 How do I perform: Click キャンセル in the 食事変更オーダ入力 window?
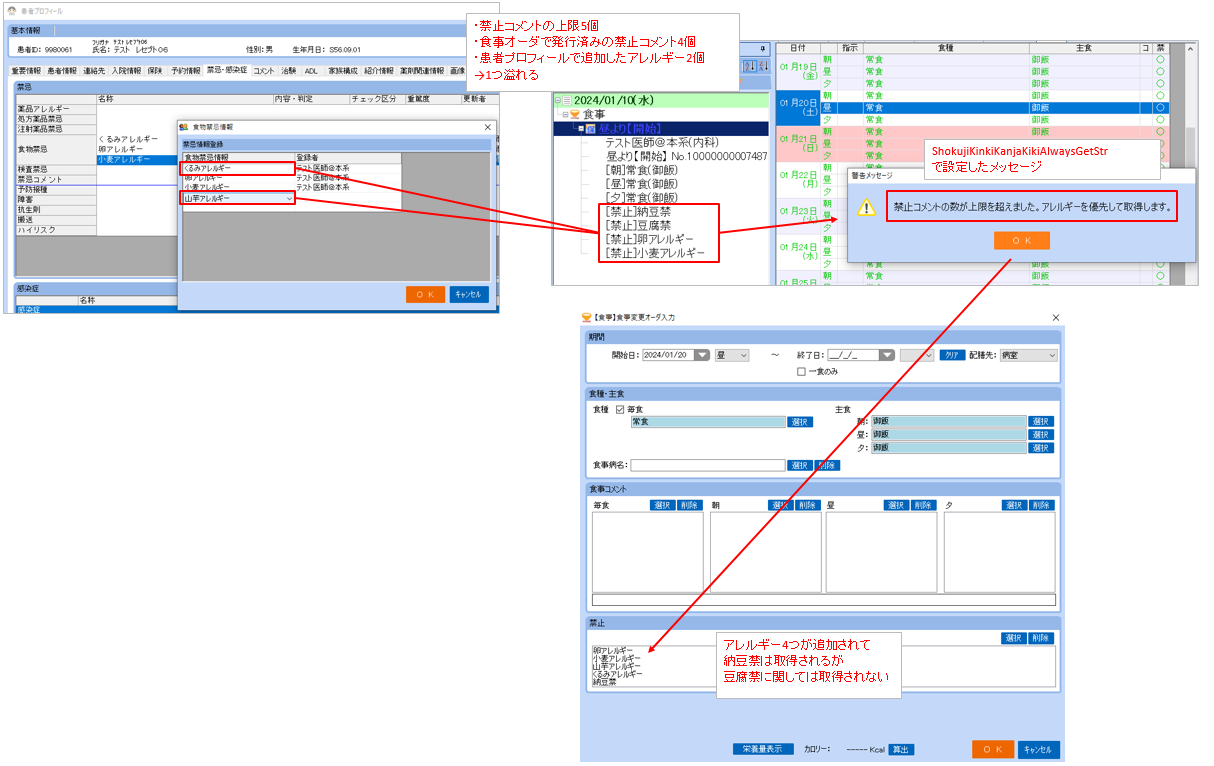pyautogui.click(x=1038, y=749)
